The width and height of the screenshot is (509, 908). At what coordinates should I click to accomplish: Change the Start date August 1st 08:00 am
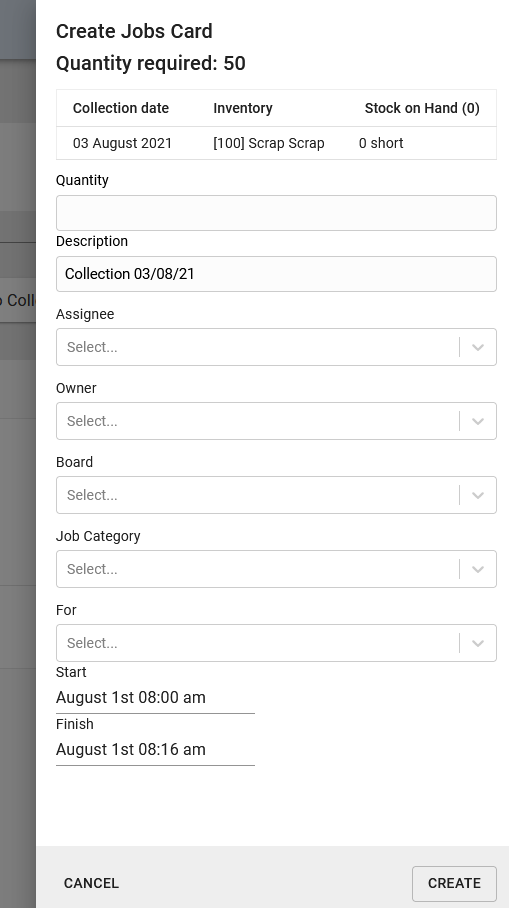pos(155,698)
